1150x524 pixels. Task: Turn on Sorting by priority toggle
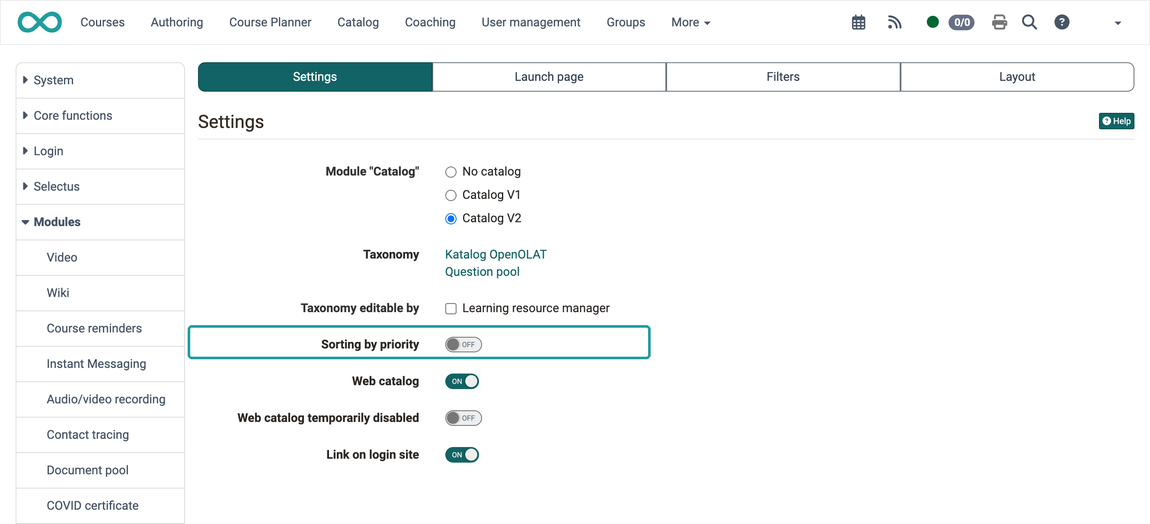[x=464, y=344]
